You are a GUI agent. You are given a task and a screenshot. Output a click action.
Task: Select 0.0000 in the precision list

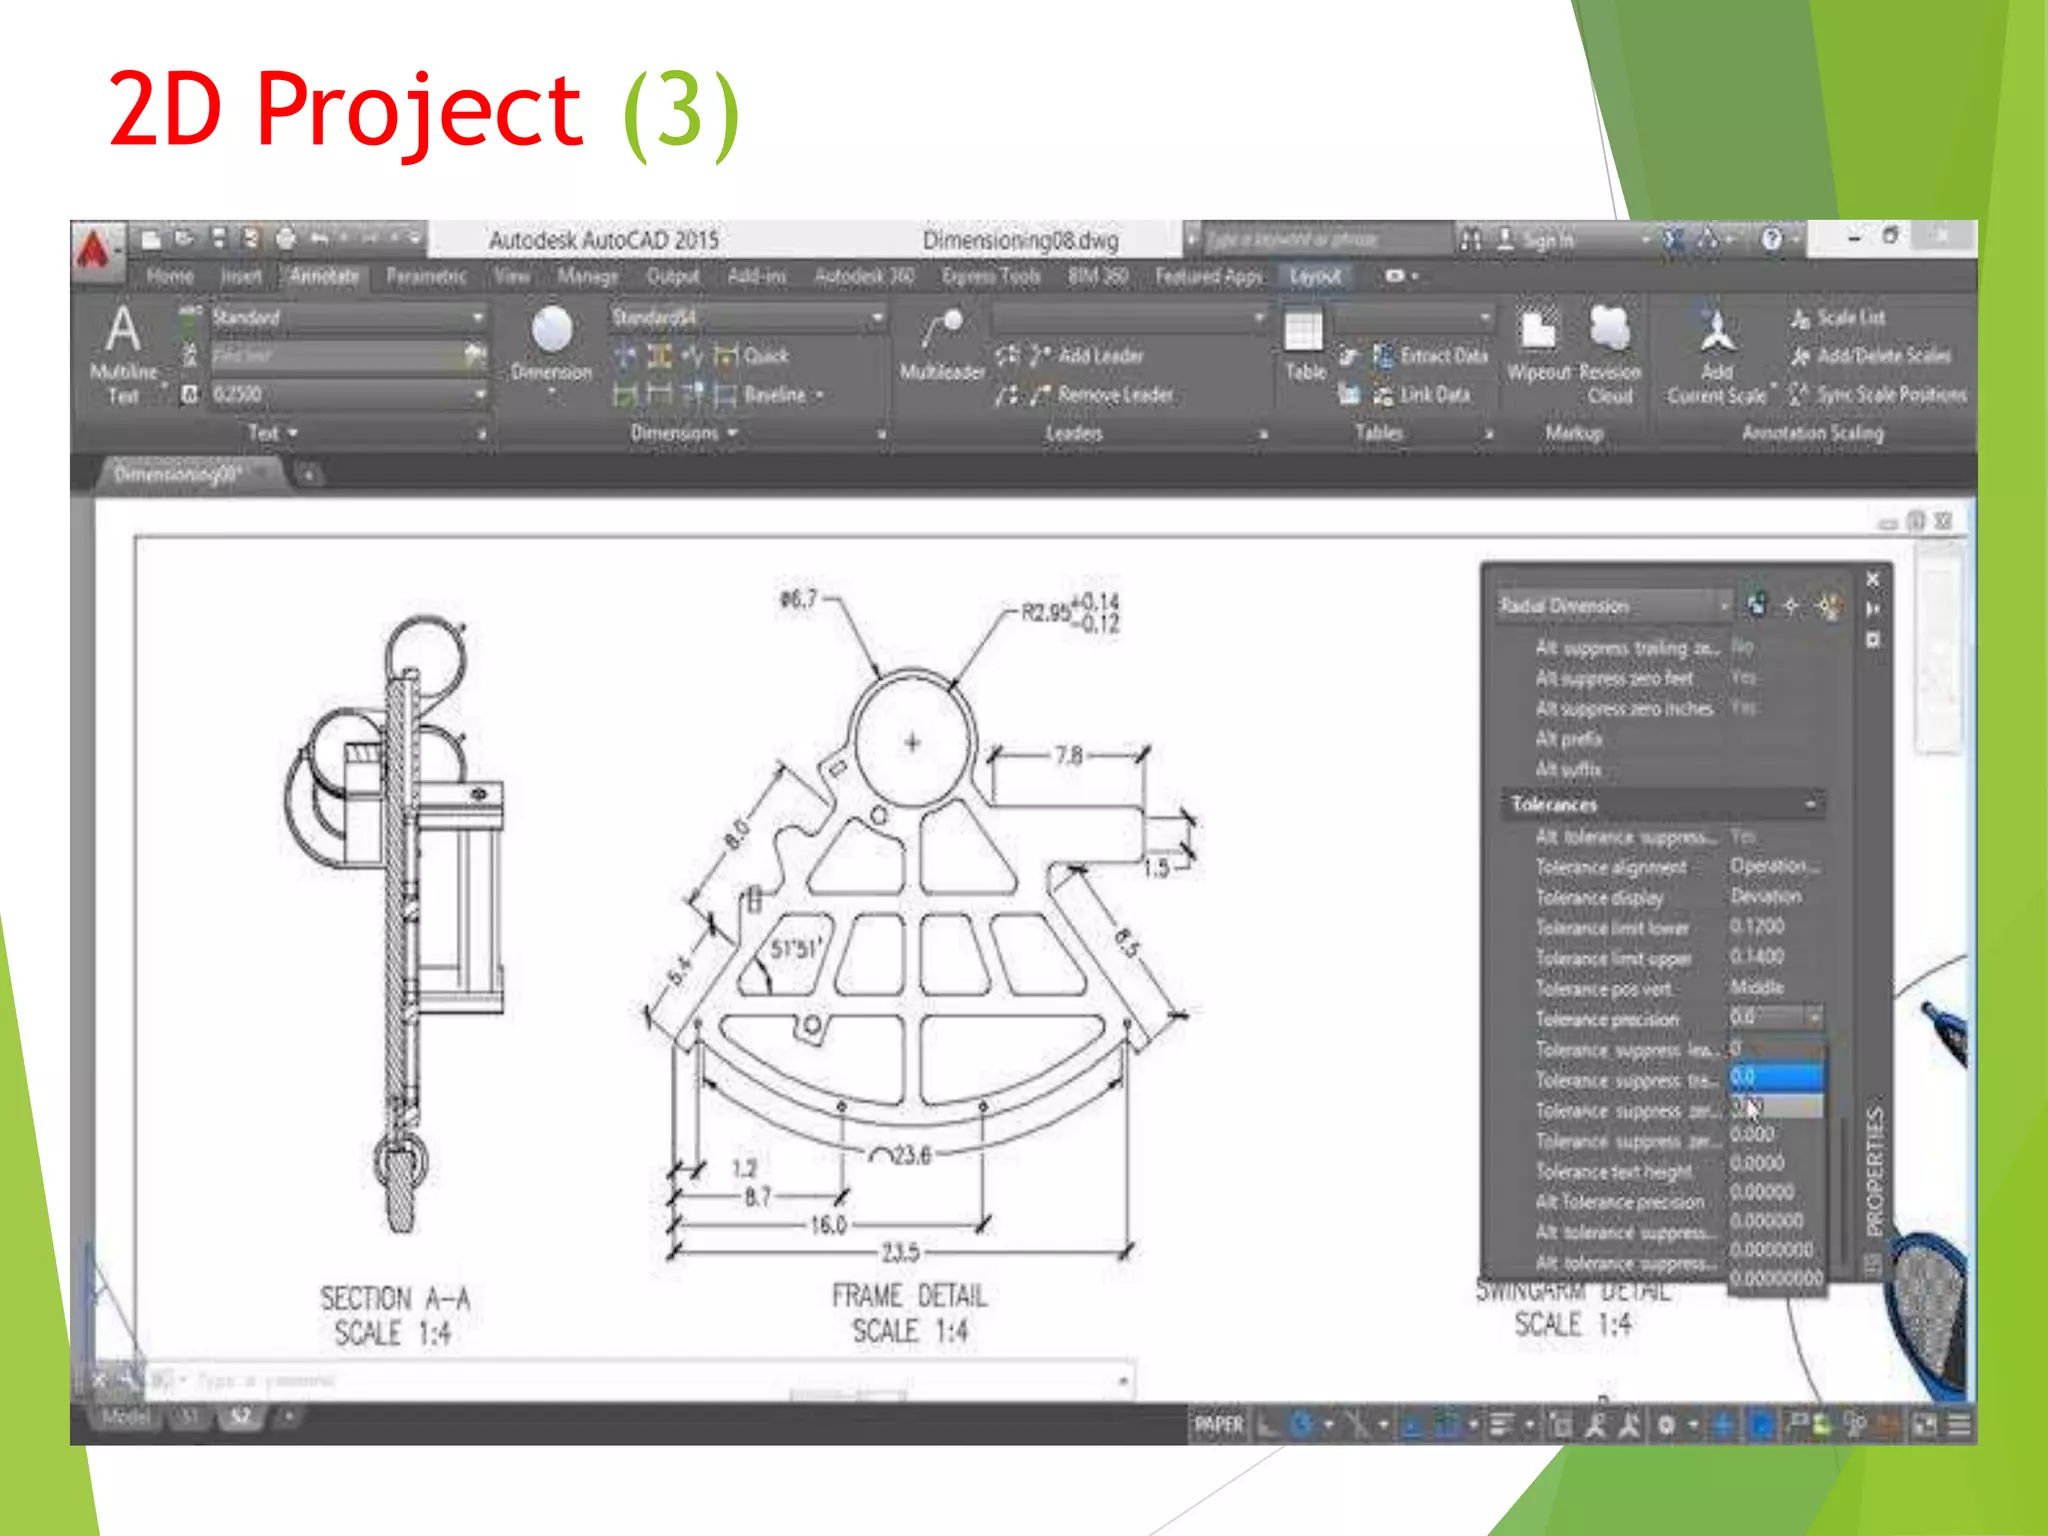tap(1757, 1163)
